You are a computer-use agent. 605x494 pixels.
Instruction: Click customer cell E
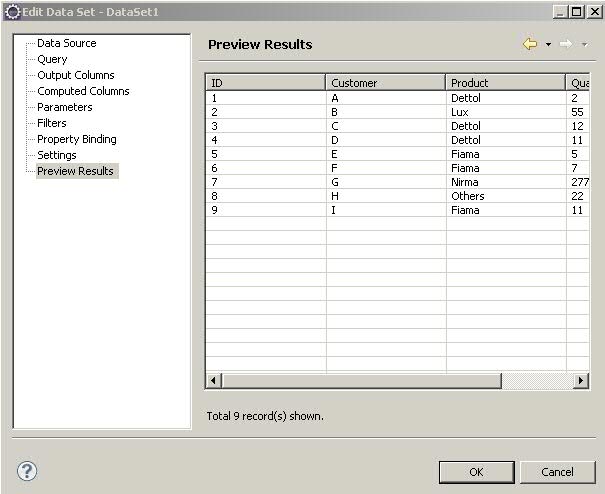coord(385,154)
